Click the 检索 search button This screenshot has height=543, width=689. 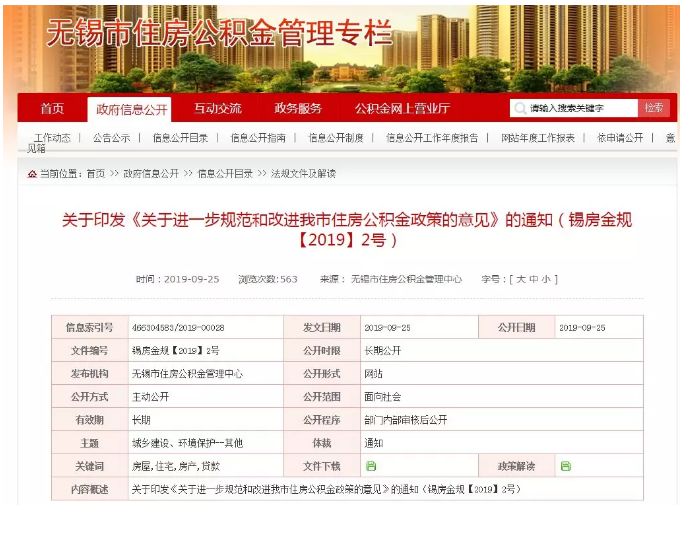click(x=654, y=108)
